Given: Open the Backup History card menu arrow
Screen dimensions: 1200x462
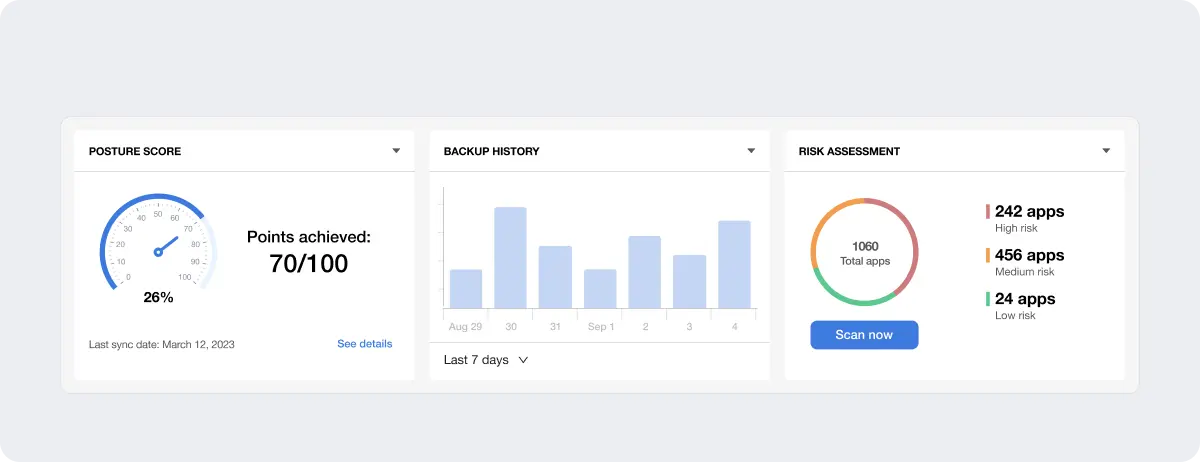Looking at the screenshot, I should click(x=751, y=151).
